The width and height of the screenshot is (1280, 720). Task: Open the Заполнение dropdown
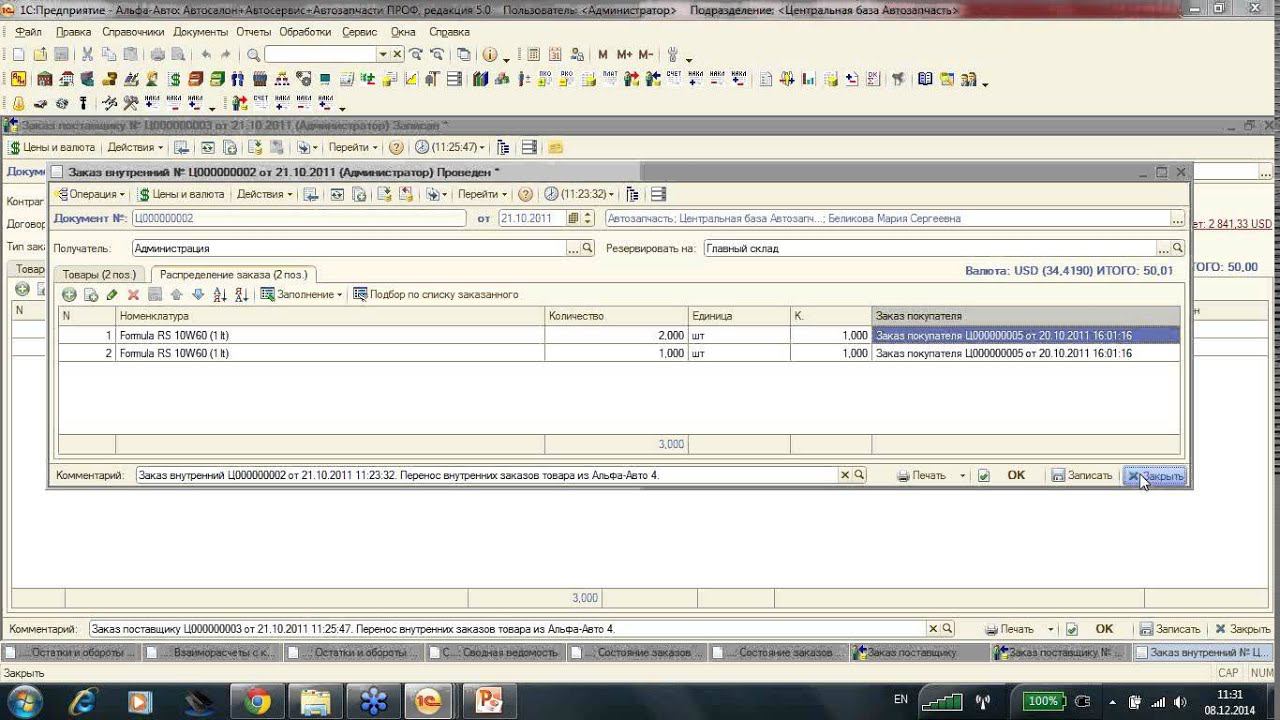[301, 295]
